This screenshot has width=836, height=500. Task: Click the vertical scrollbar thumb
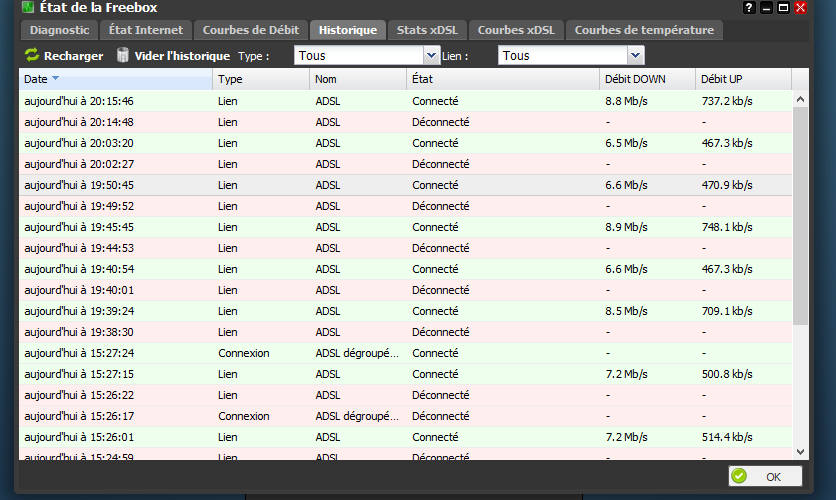(800, 216)
